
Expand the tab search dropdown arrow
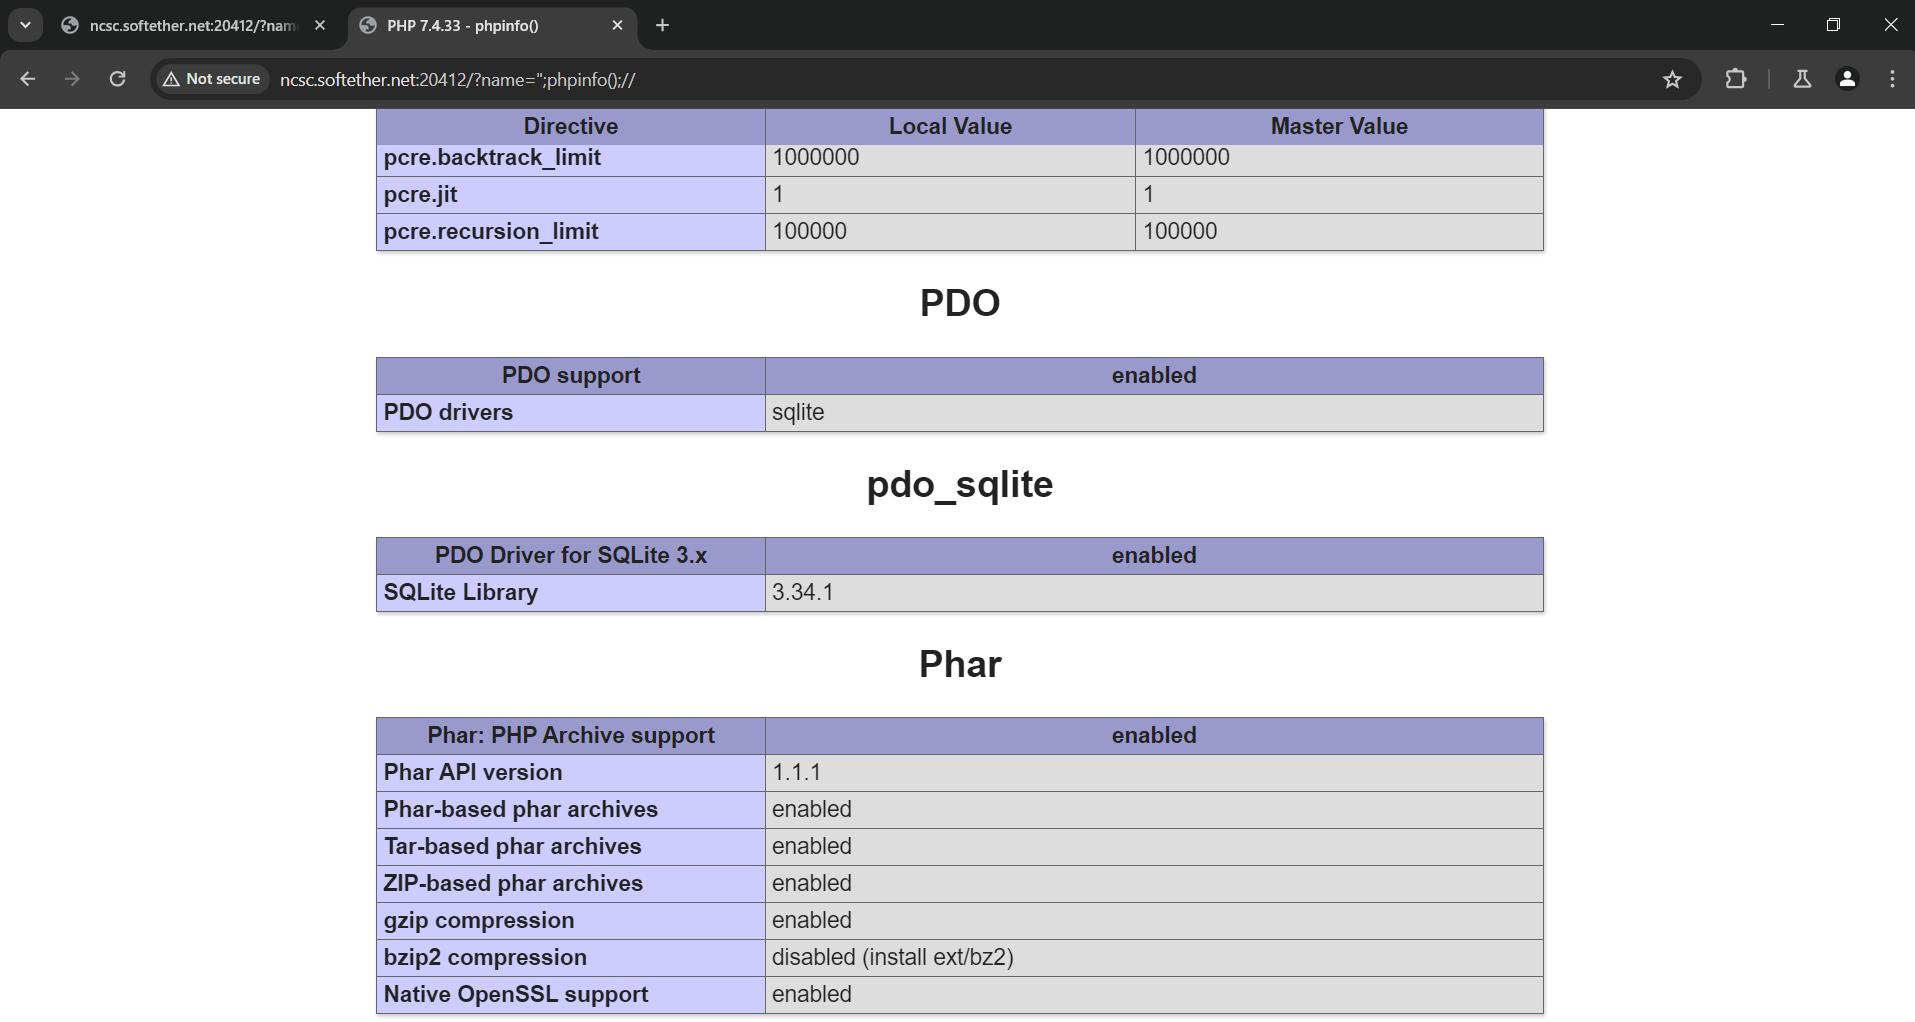coord(25,25)
